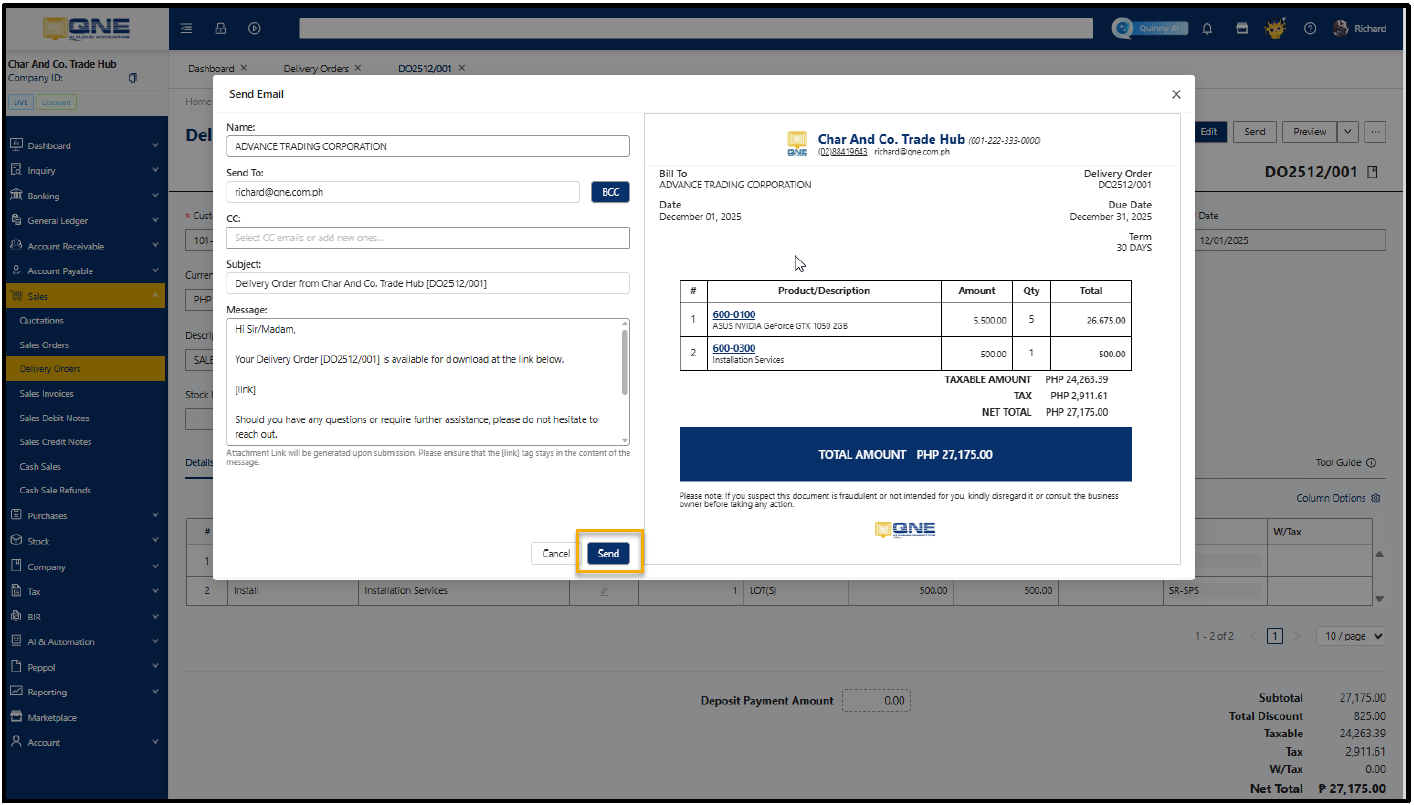Image resolution: width=1414 pixels, height=805 pixels.
Task: Click the Preview button
Action: coord(1309,132)
